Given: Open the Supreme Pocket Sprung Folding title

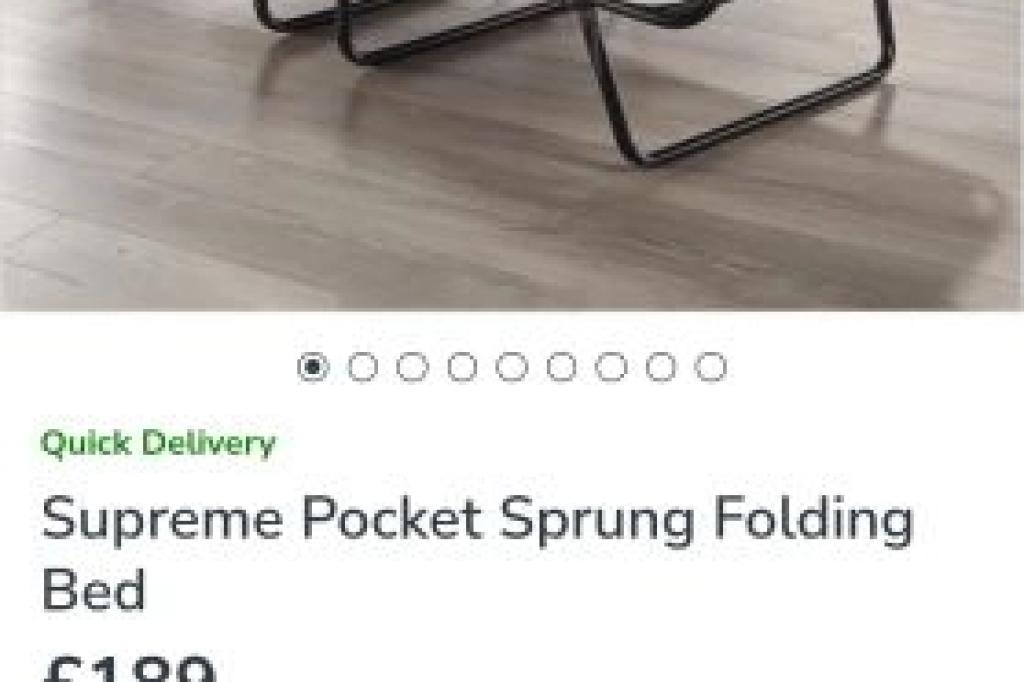Looking at the screenshot, I should 477,553.
